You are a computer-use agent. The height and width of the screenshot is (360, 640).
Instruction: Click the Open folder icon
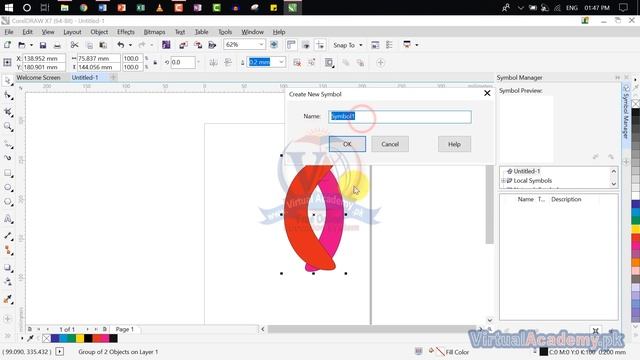pyautogui.click(x=22, y=45)
